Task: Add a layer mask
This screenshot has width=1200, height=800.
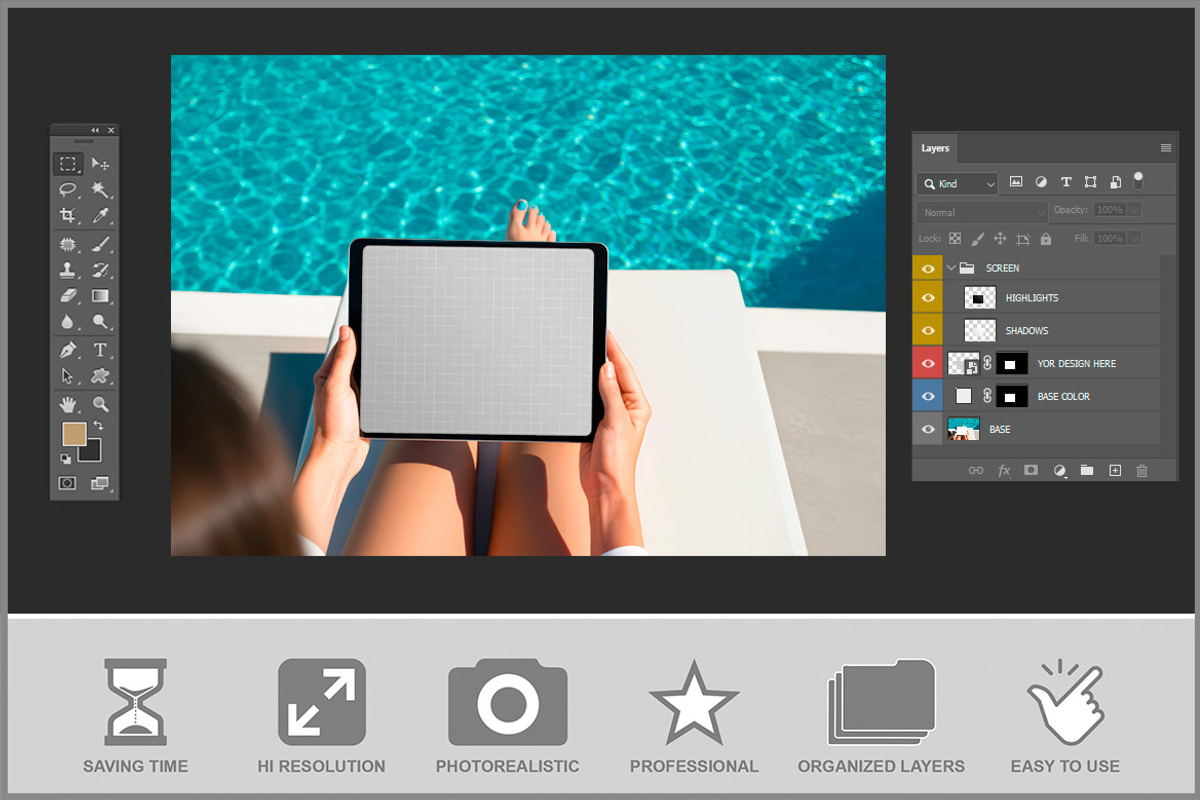Action: (1031, 470)
